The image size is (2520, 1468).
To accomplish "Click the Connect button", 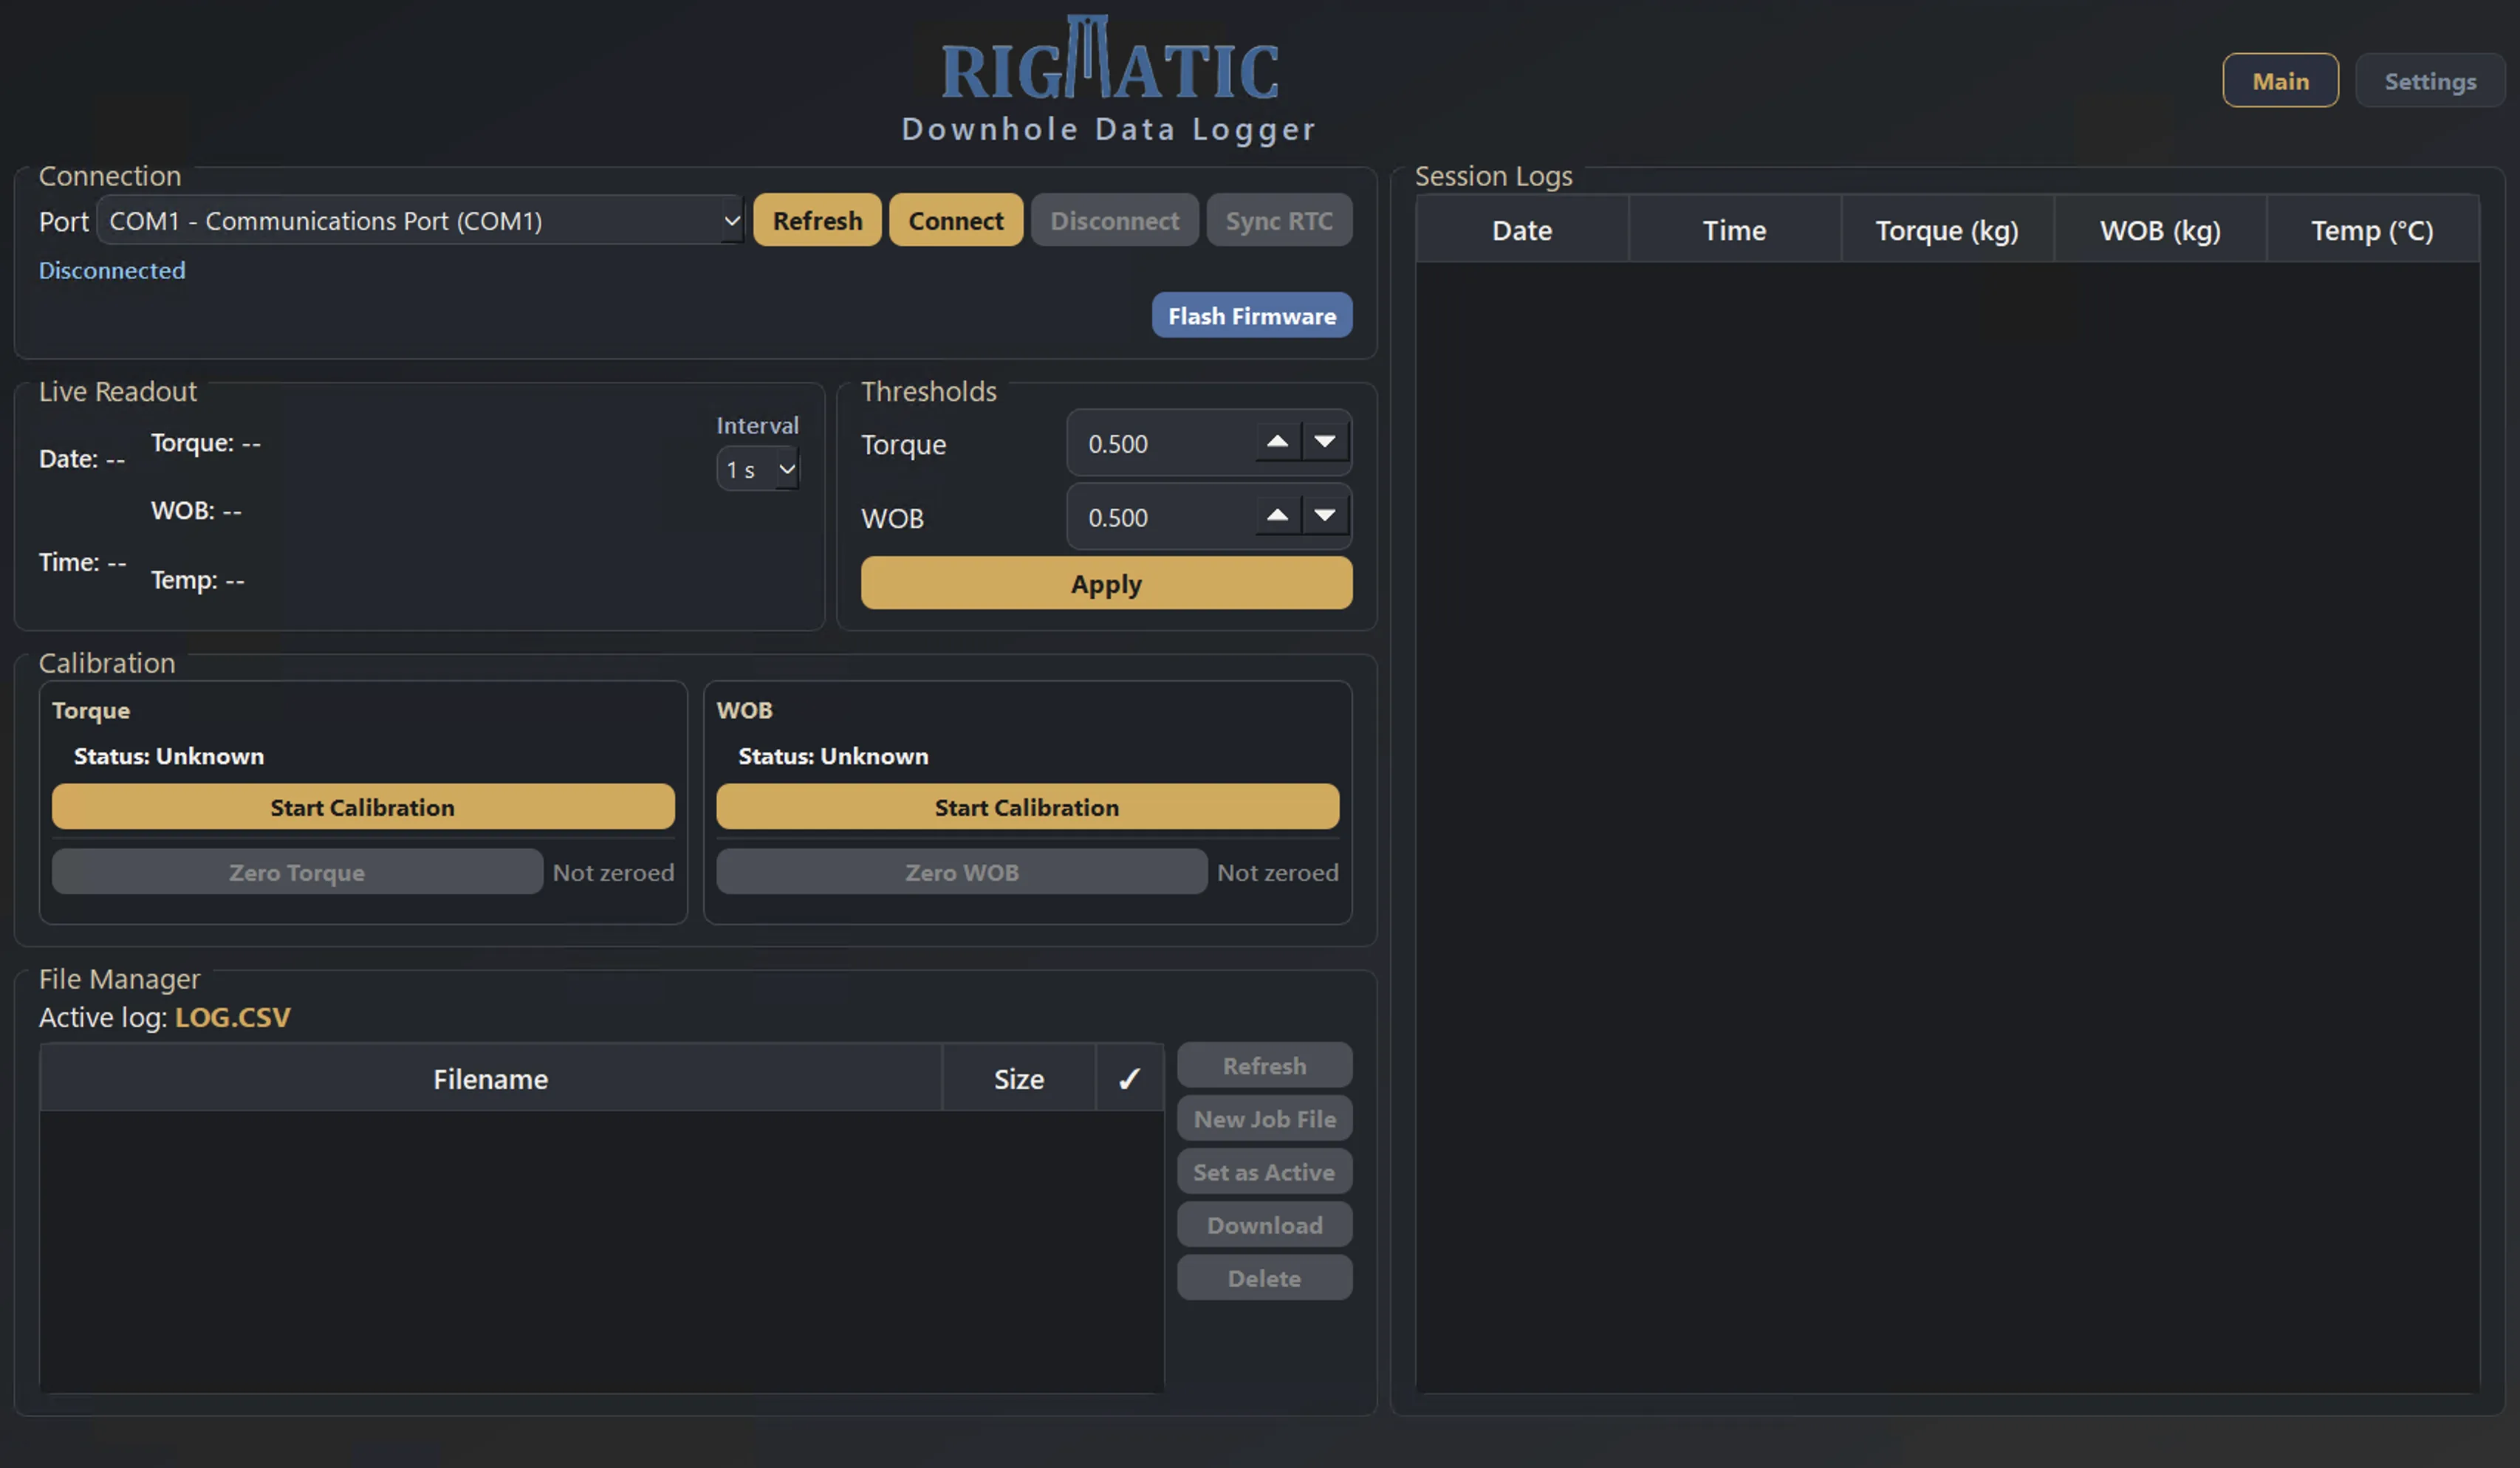I will pos(956,220).
